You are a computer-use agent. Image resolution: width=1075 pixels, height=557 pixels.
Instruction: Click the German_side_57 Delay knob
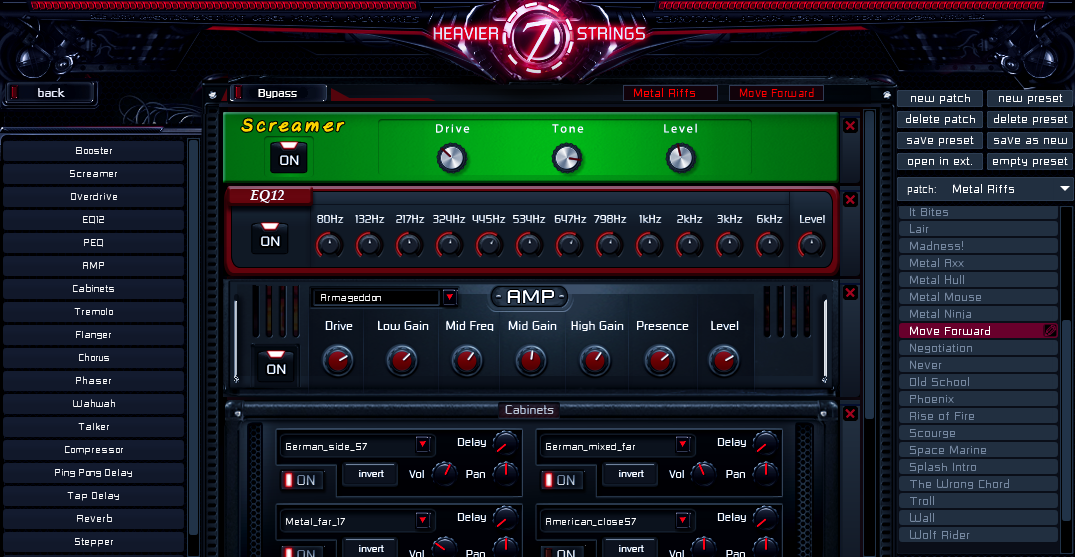[505, 443]
